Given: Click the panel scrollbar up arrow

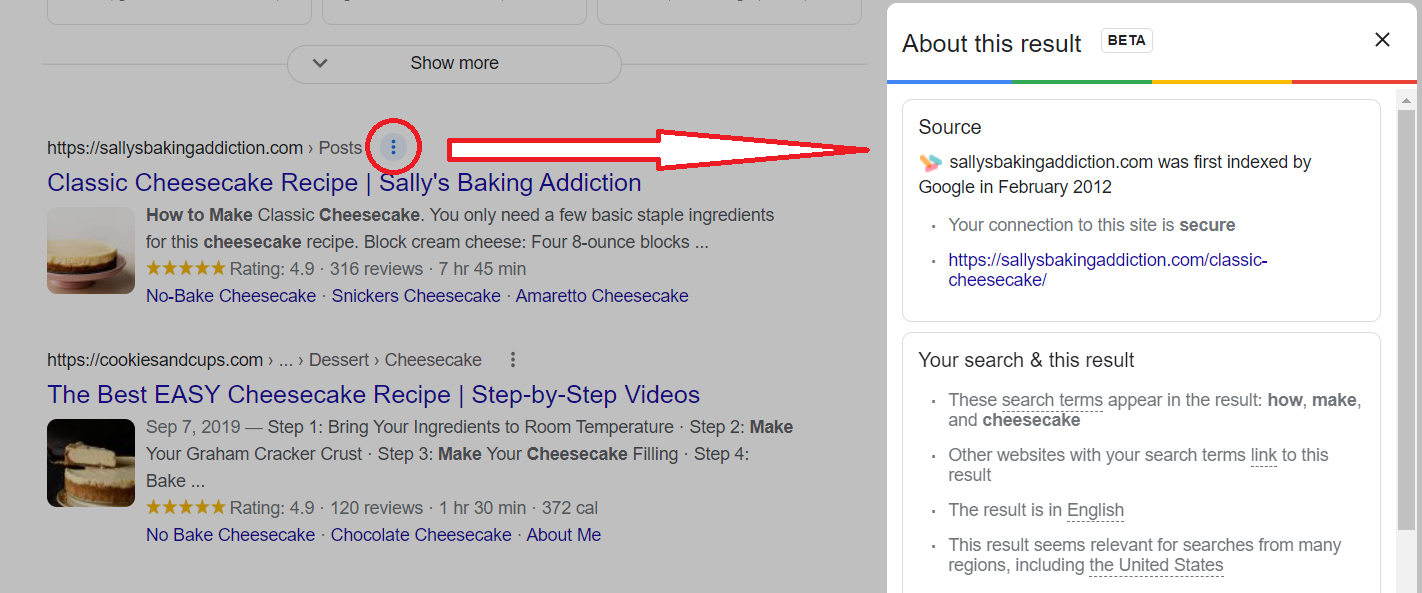Looking at the screenshot, I should coord(1406,100).
